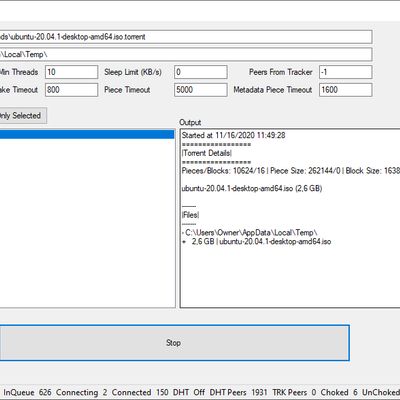400x400 pixels.
Task: Click 'TRK Peers 0' status bar entry
Action: (294, 392)
